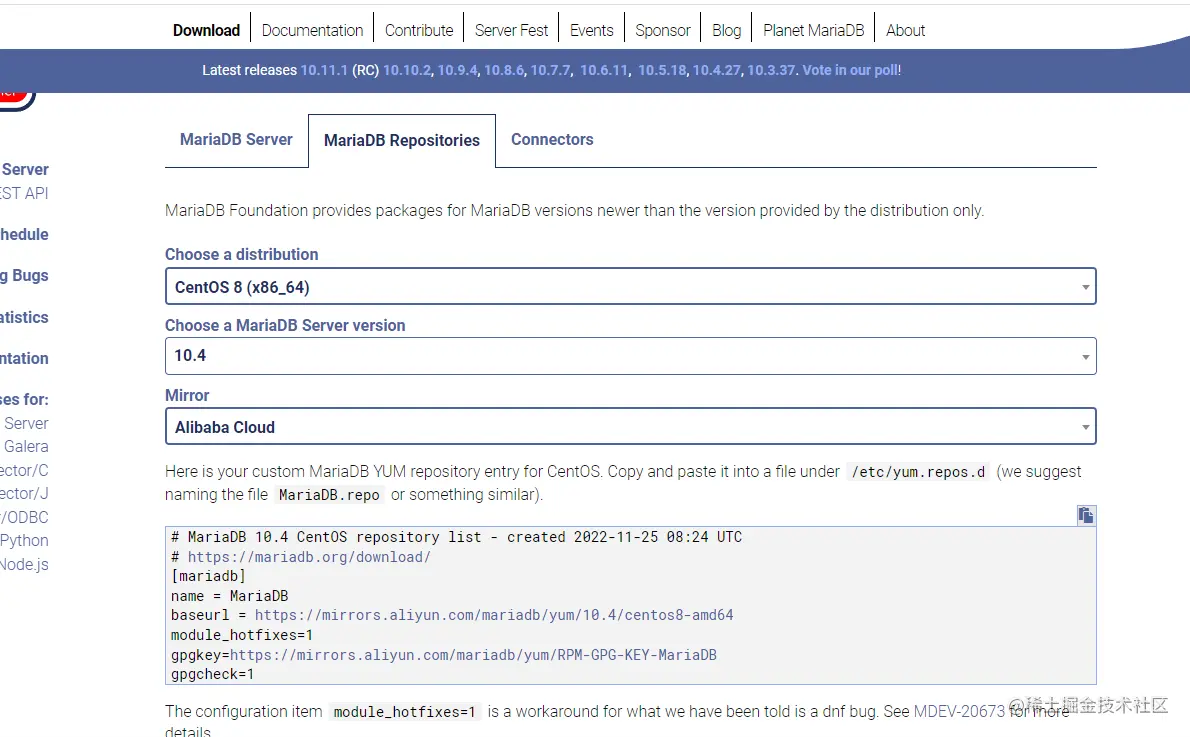Select the MariaDB Repositories tab

click(401, 140)
